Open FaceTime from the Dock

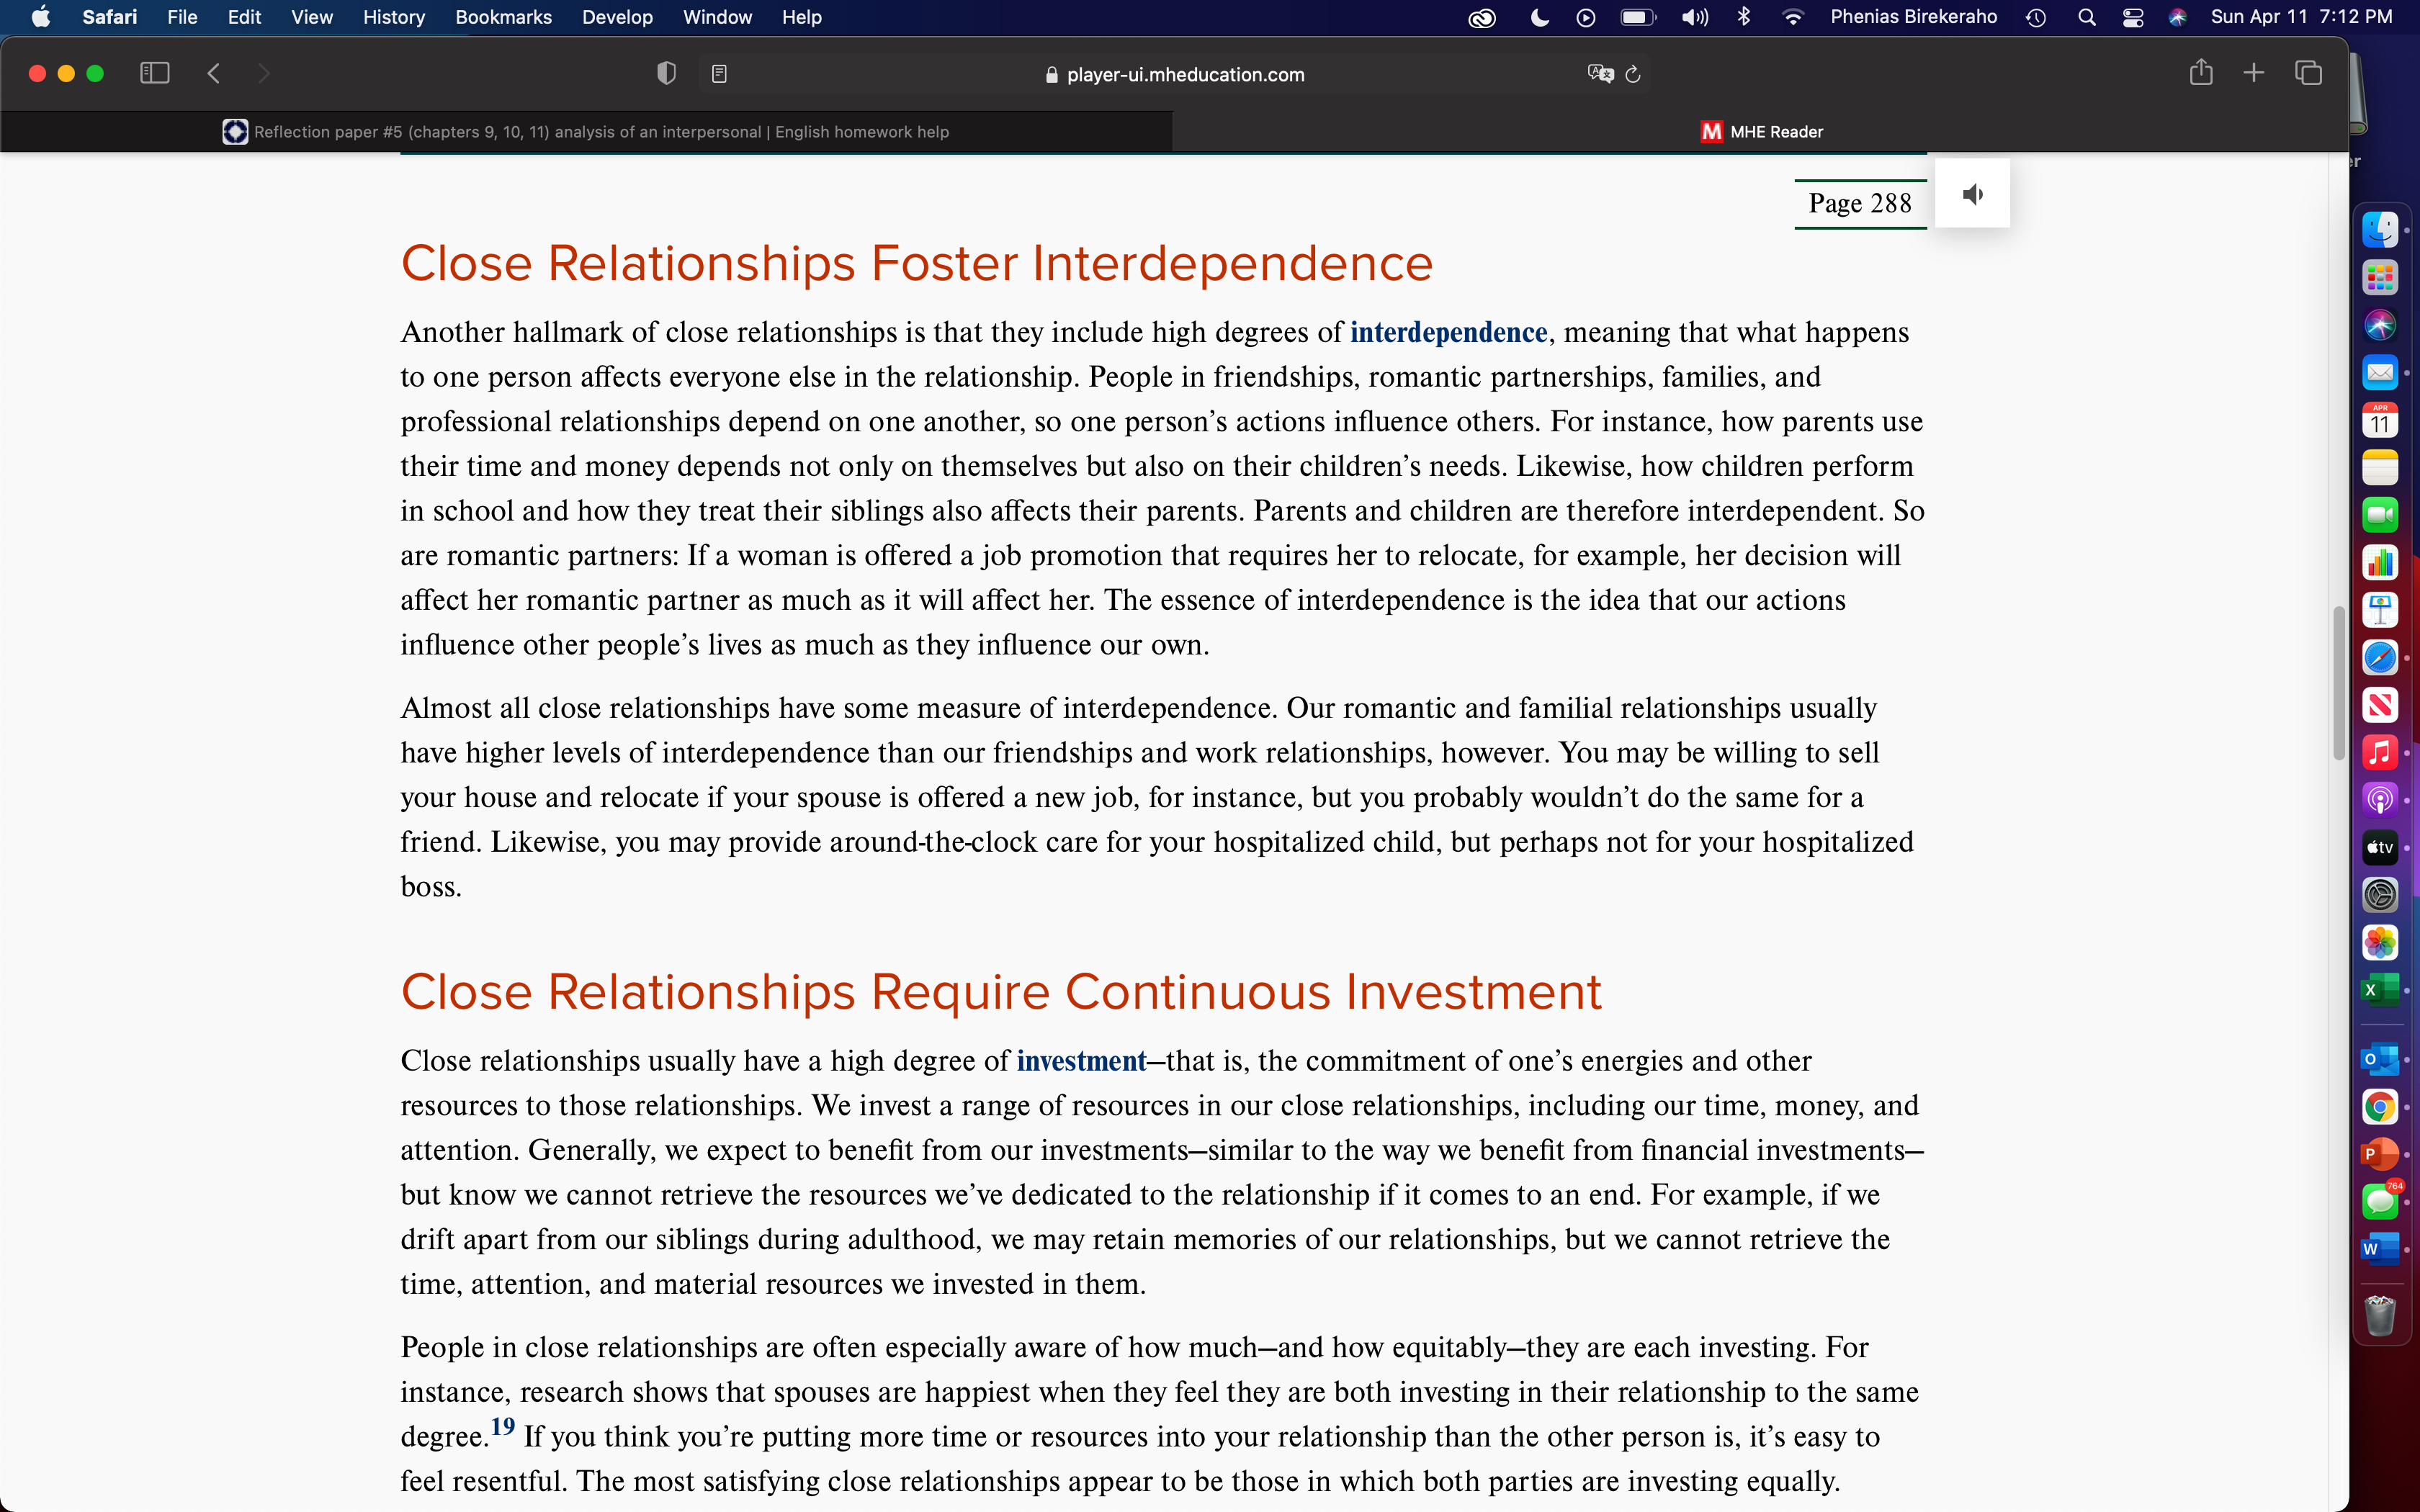pyautogui.click(x=2380, y=515)
